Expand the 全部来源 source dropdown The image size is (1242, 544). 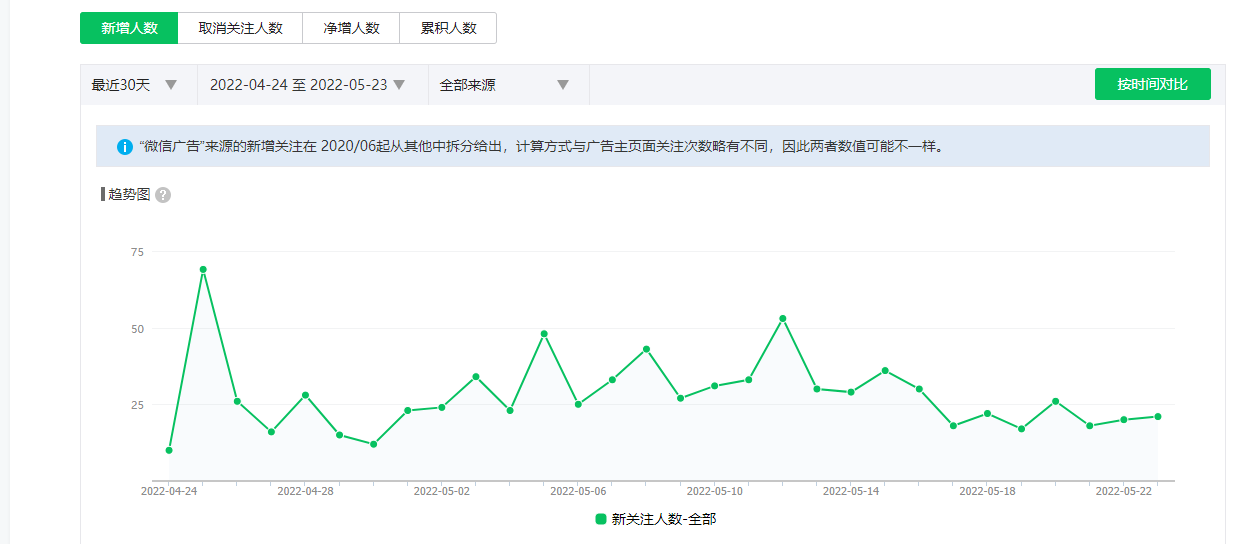(504, 85)
